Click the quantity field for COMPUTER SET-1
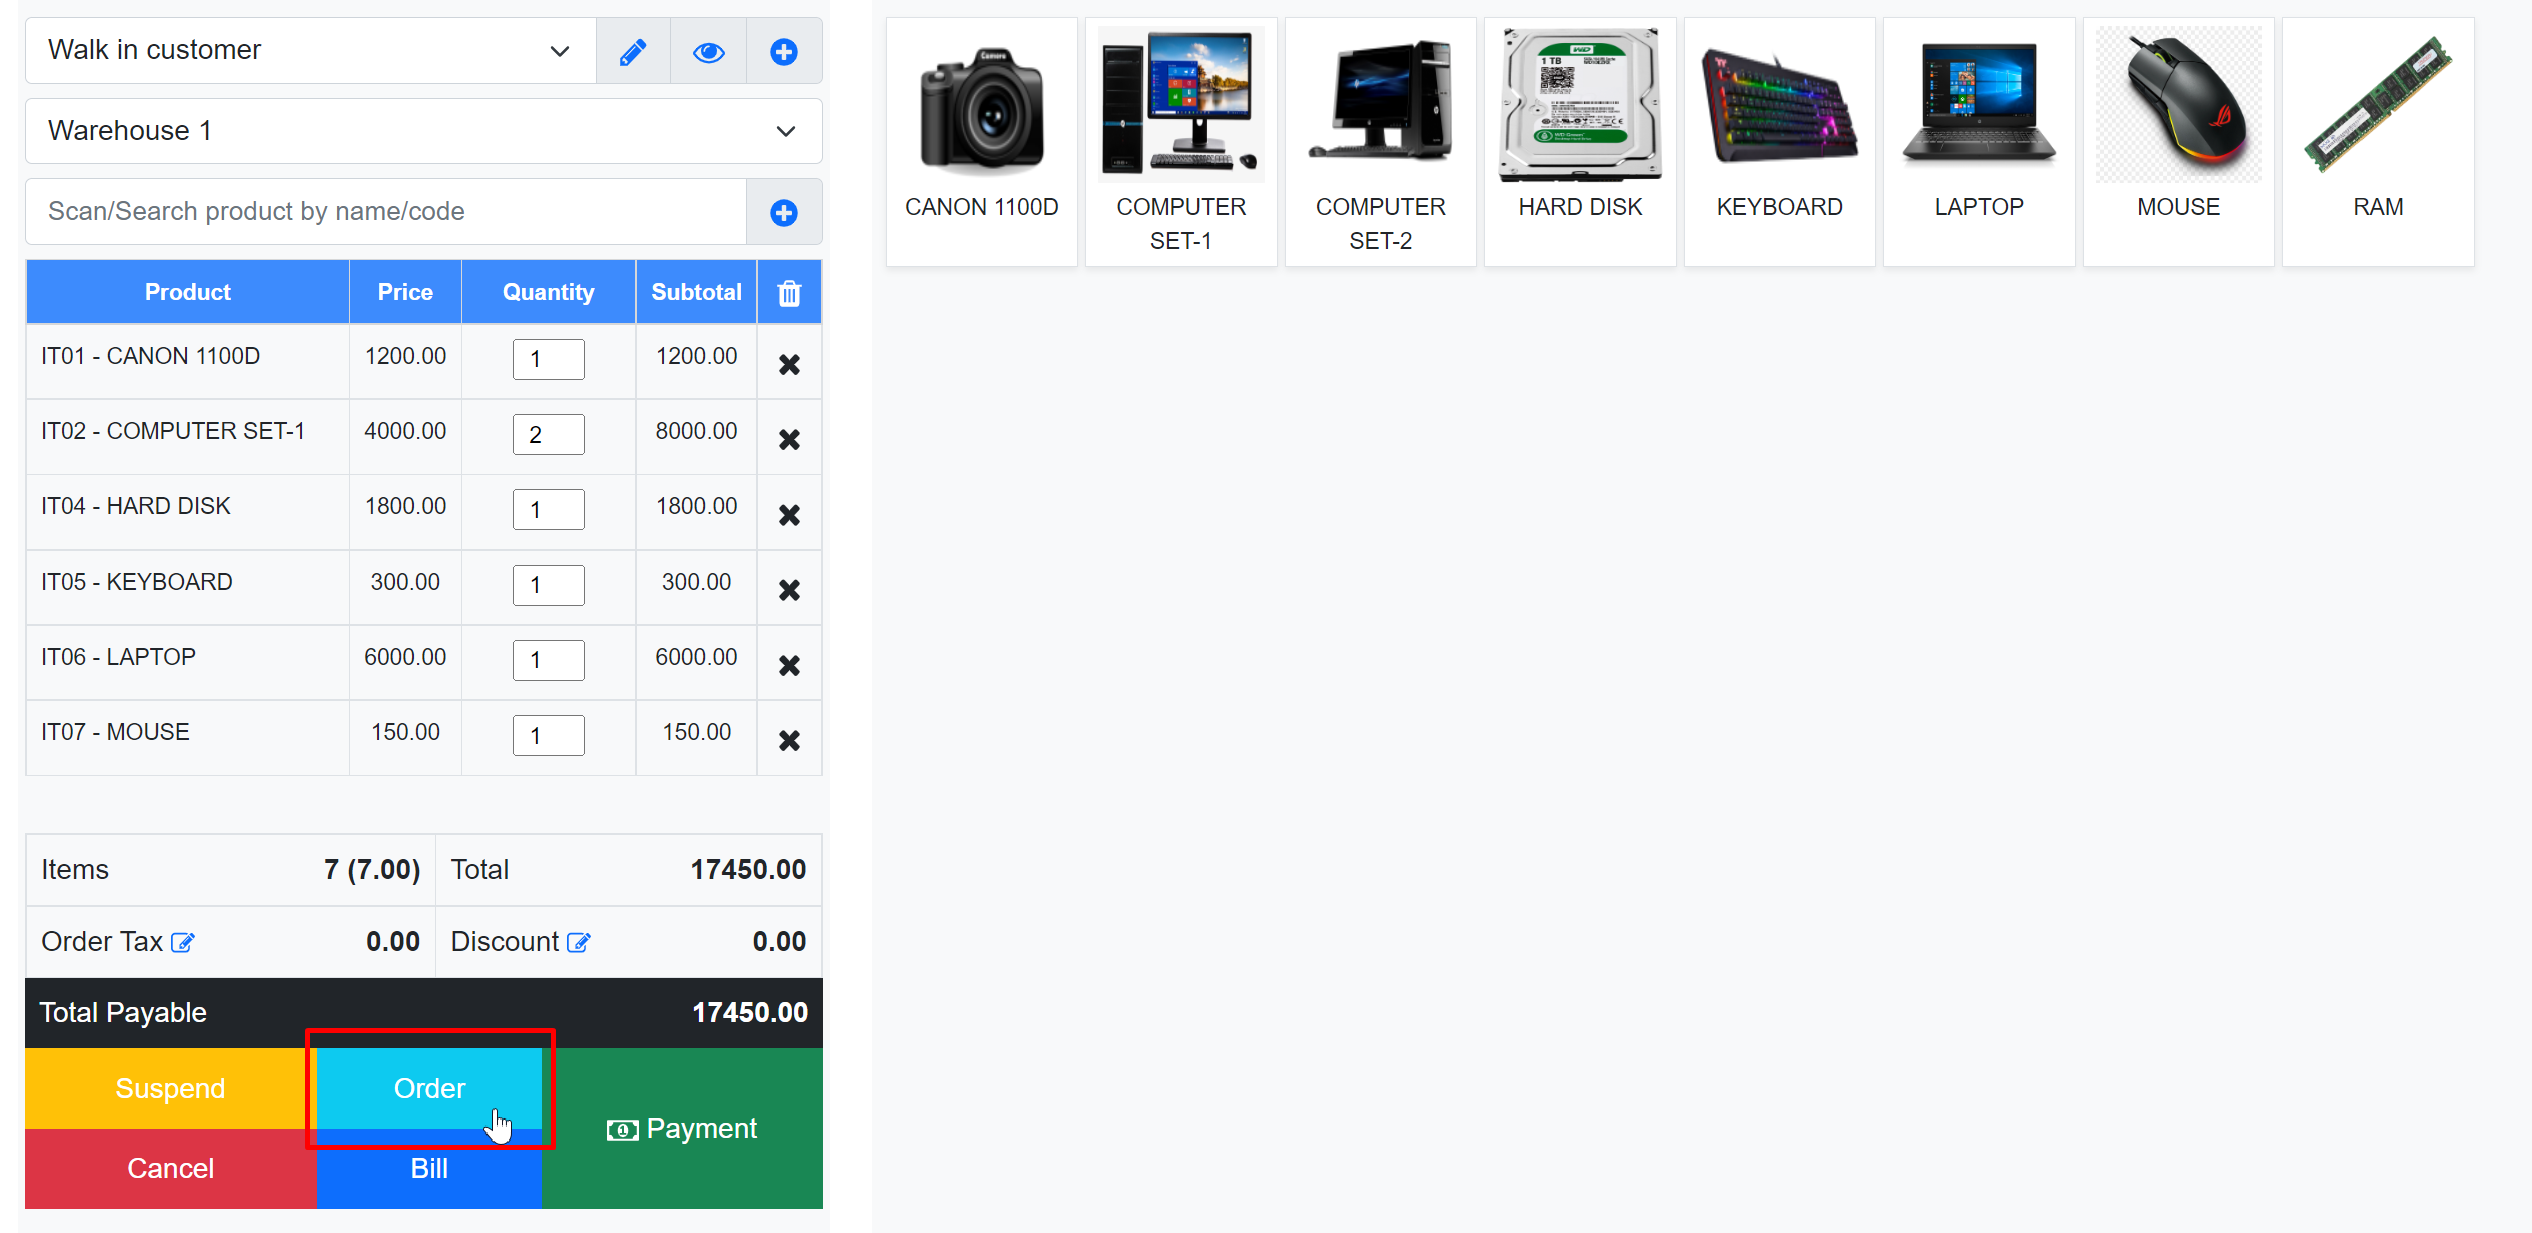The height and width of the screenshot is (1233, 2532). coord(548,434)
